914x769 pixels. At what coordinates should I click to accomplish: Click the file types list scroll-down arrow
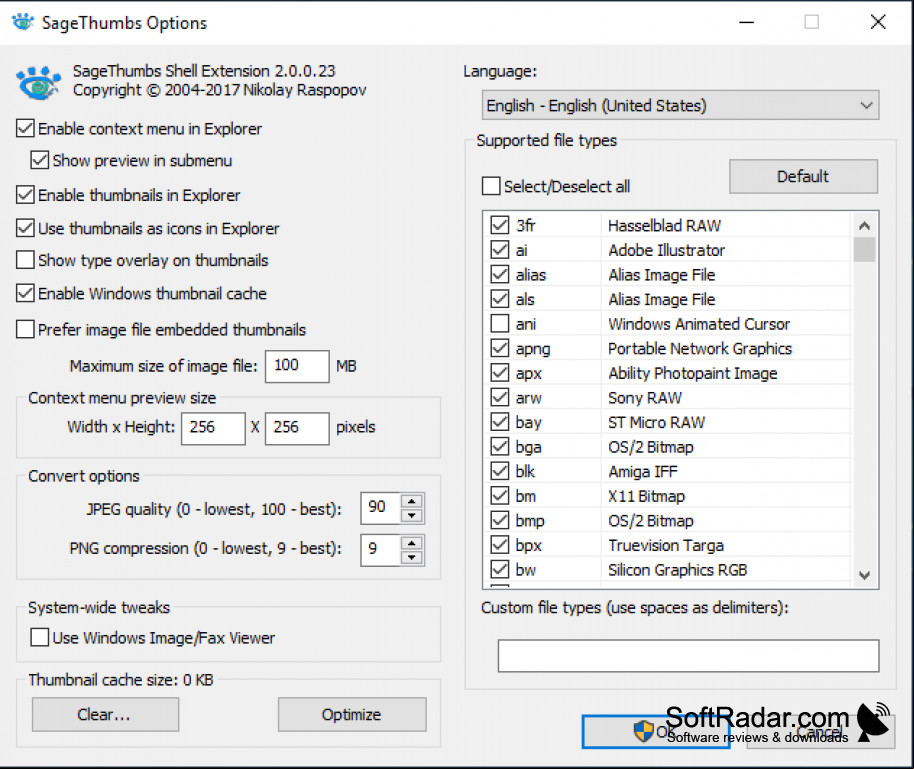tap(864, 575)
